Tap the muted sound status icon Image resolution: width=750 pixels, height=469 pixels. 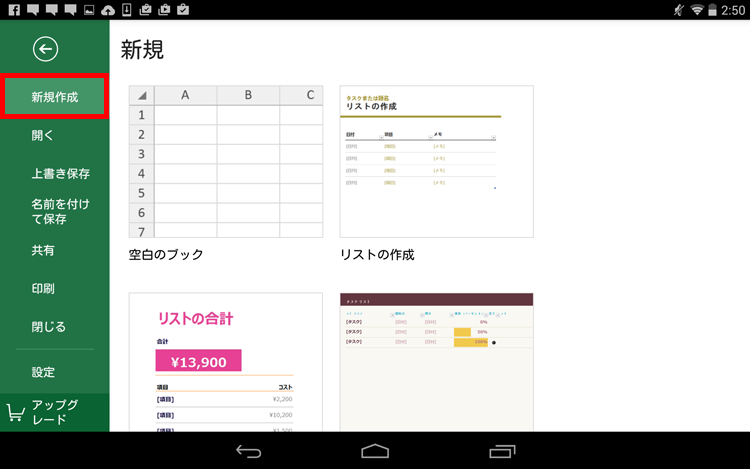[679, 10]
